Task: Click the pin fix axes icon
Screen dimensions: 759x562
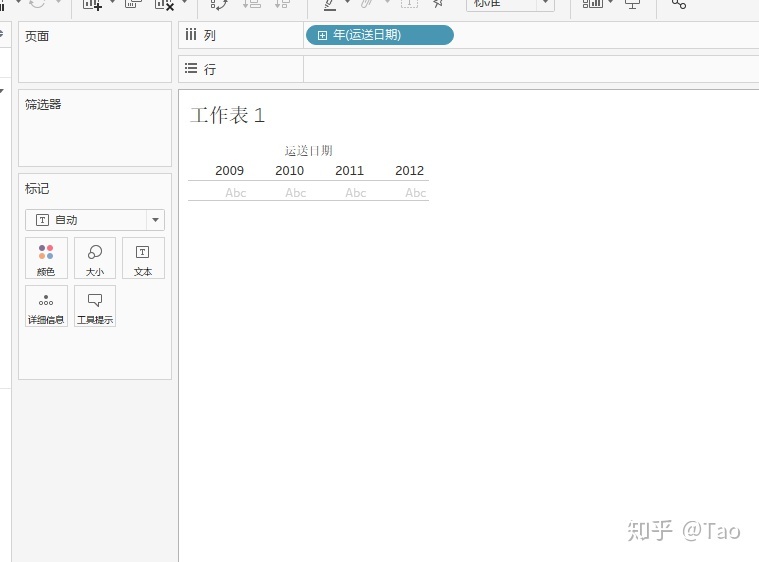Action: (438, 3)
